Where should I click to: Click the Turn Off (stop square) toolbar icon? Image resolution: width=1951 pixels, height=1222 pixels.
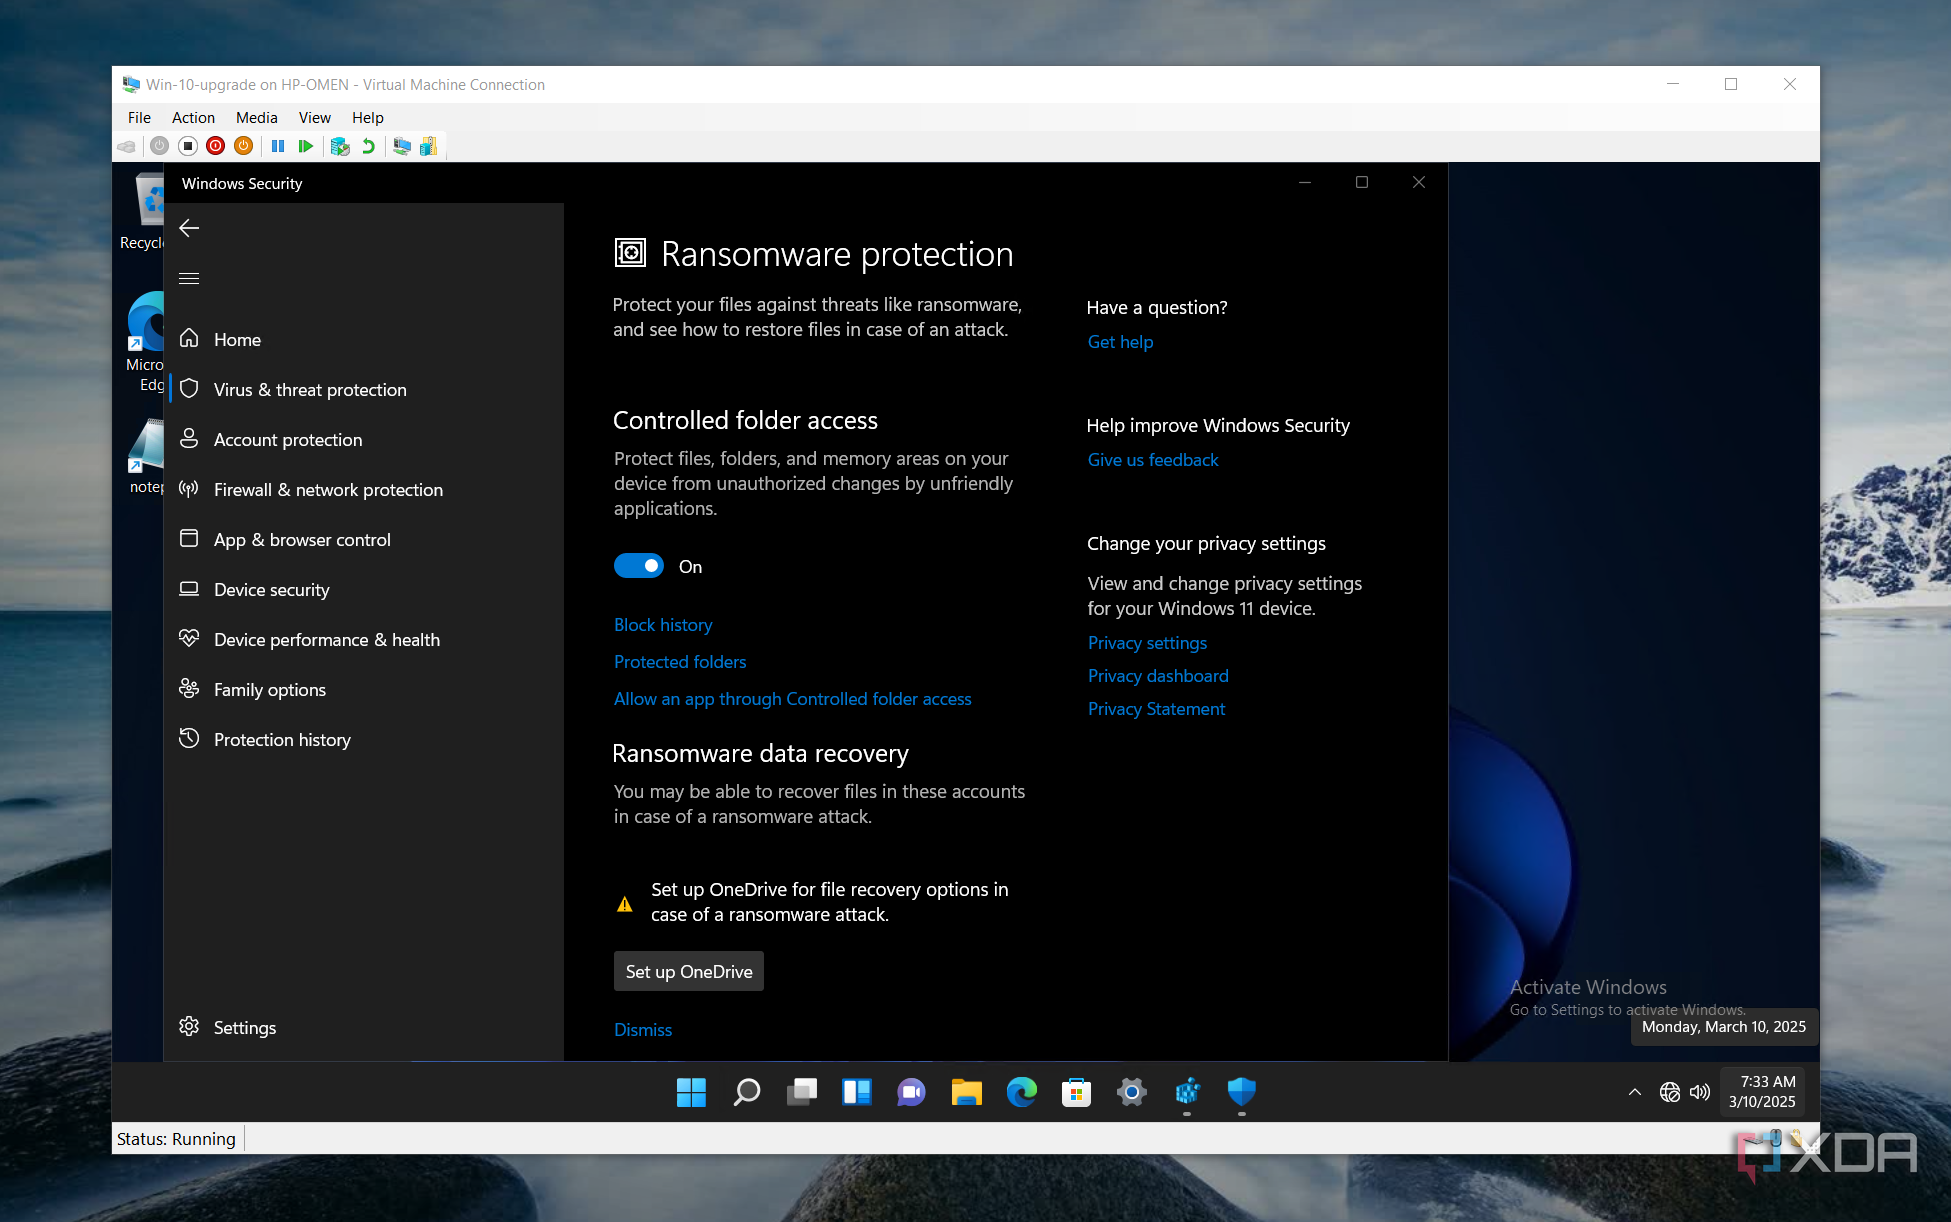[187, 146]
